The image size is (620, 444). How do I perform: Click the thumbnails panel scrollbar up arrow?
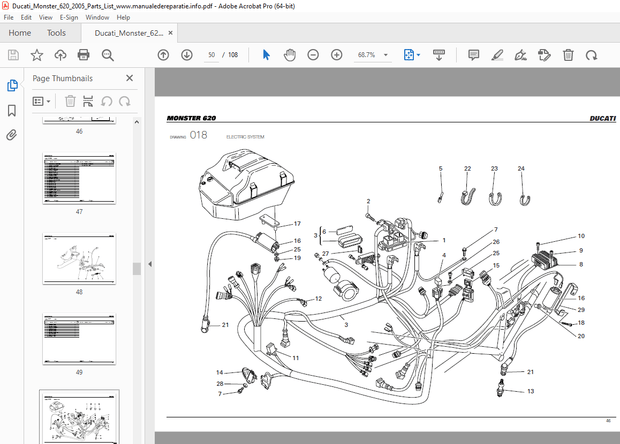coord(136,122)
